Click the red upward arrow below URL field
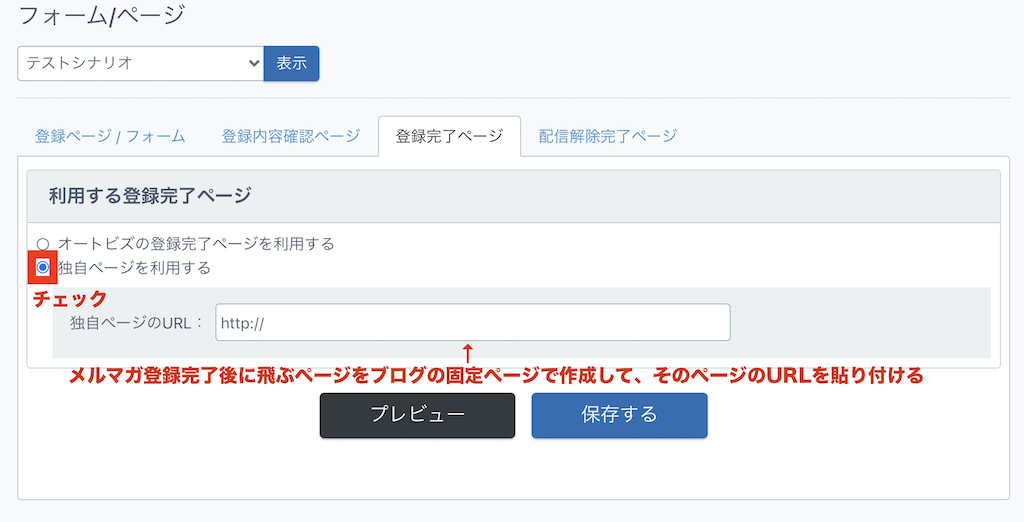1024x522 pixels. [466, 353]
